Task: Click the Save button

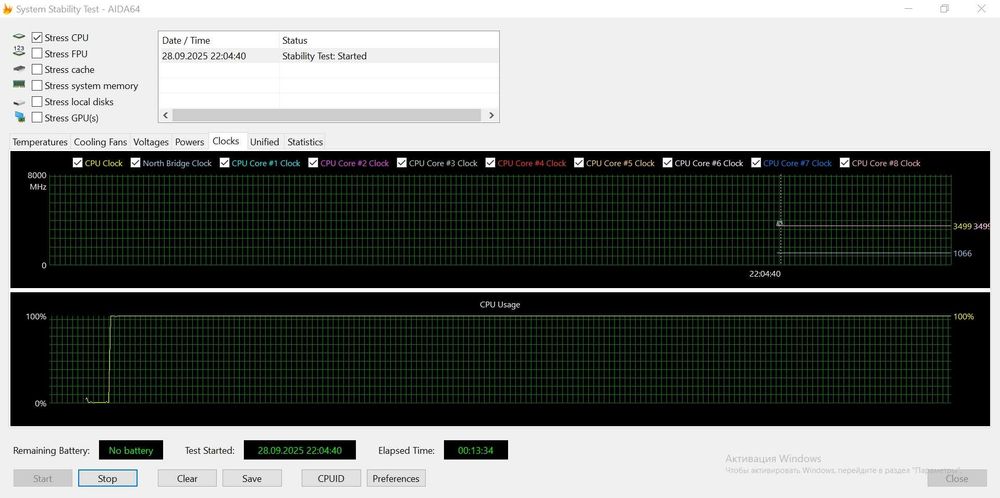Action: pos(252,478)
